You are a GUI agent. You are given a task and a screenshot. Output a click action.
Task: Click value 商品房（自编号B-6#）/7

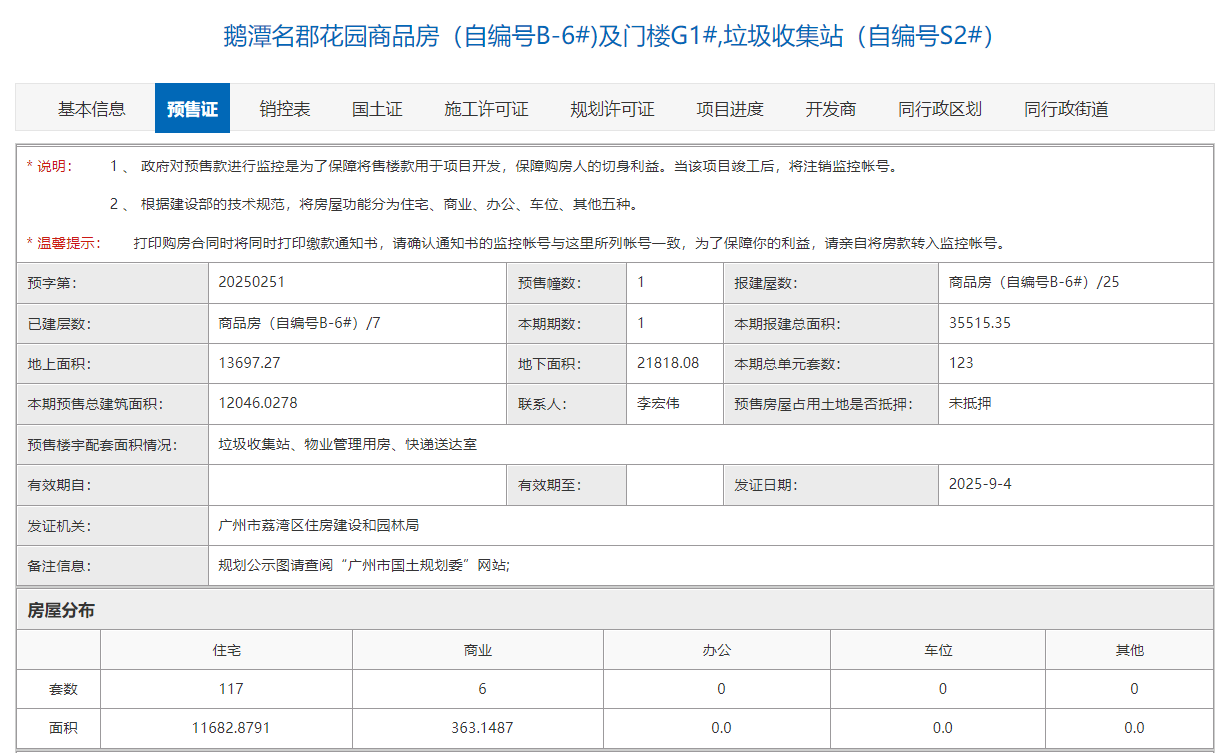click(299, 323)
